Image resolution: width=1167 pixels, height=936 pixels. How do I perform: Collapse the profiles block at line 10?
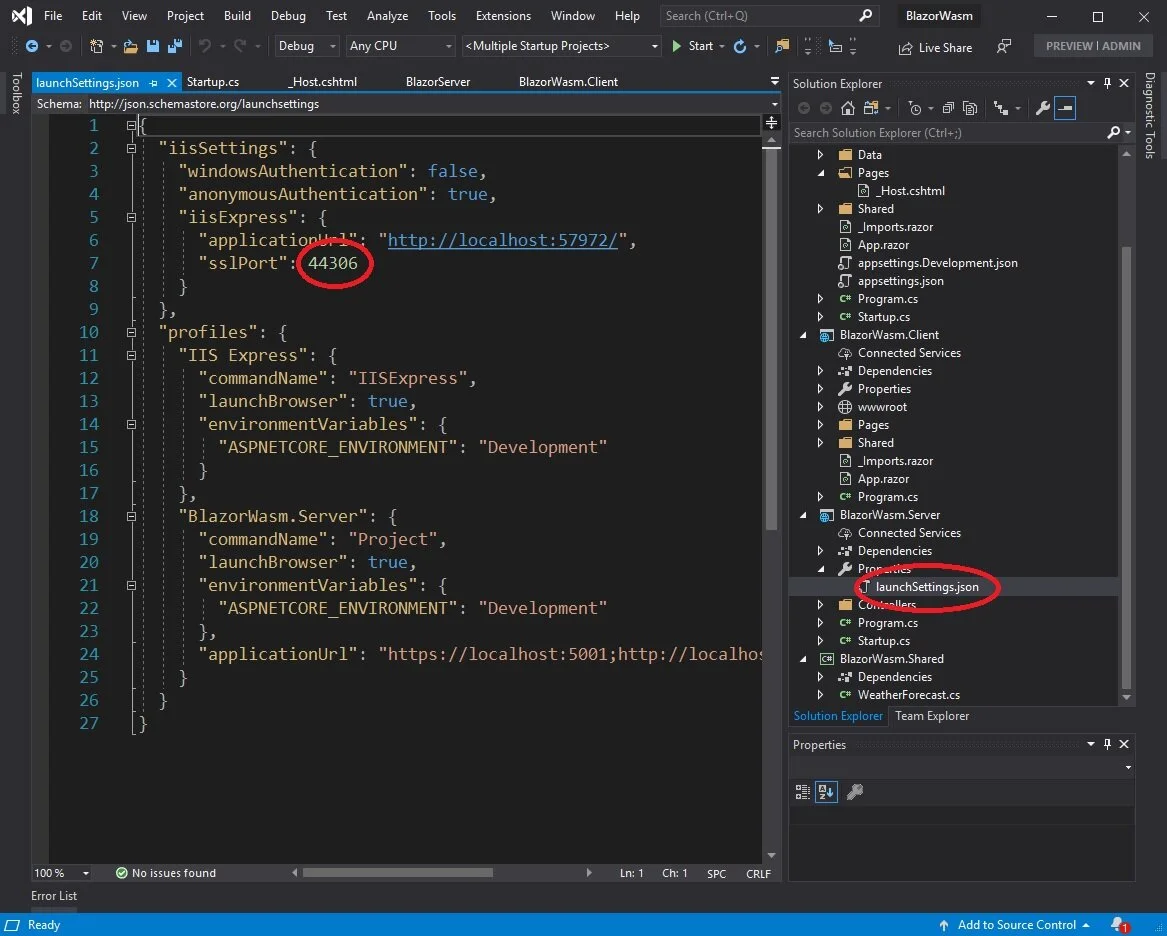[x=131, y=332]
